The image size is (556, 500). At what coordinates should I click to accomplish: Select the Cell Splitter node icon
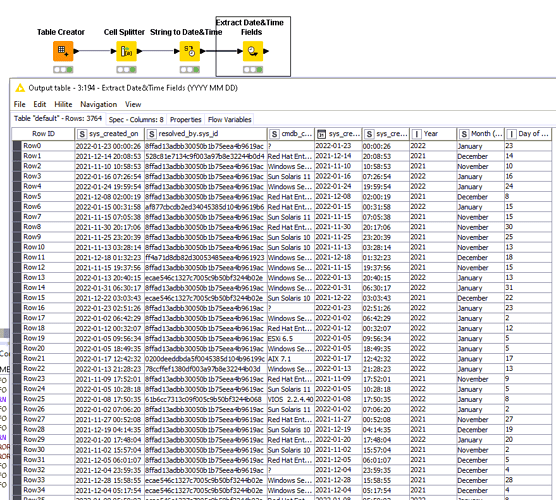point(127,51)
